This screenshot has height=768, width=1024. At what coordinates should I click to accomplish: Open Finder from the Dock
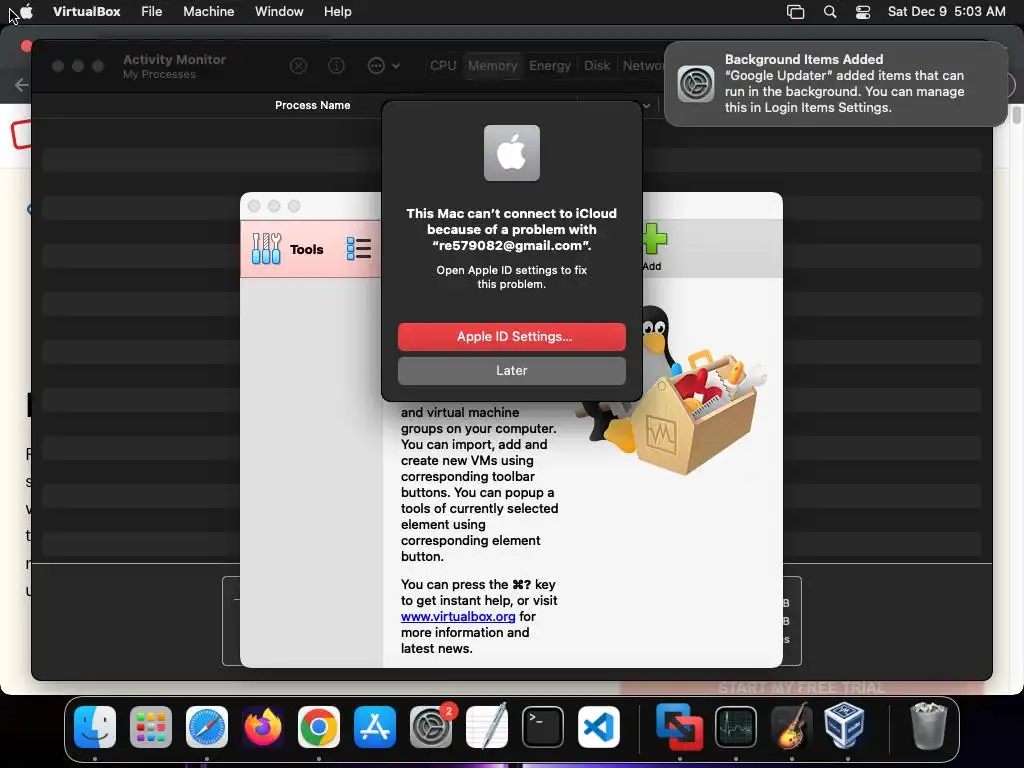click(95, 727)
